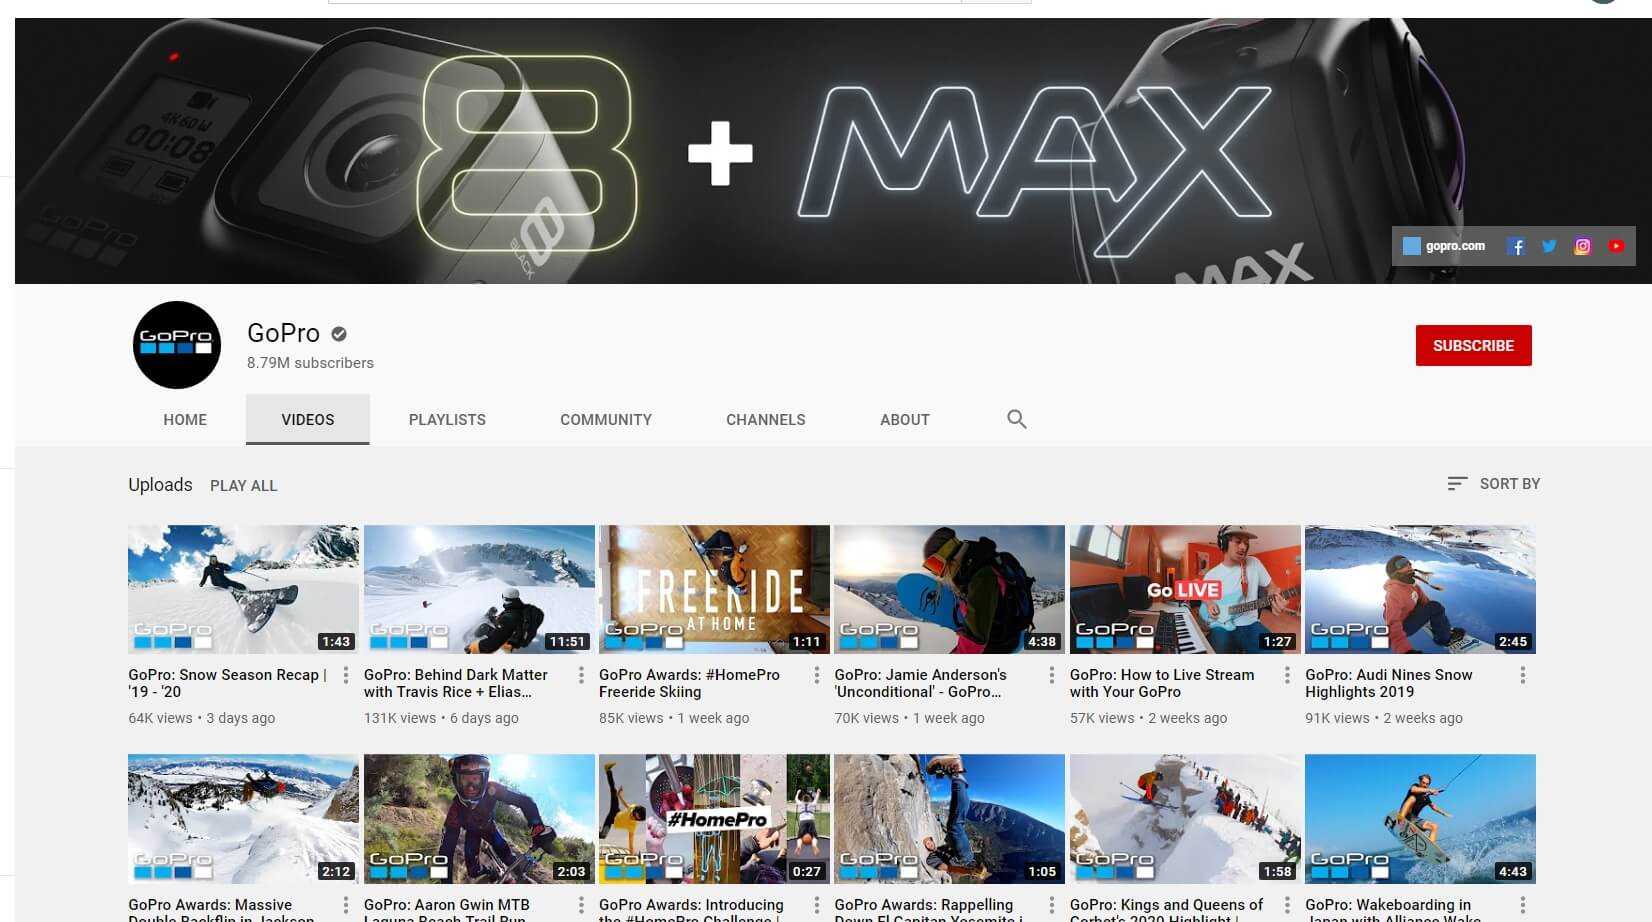Visit gopro.com link in banner
This screenshot has width=1652, height=922.
[x=1444, y=246]
